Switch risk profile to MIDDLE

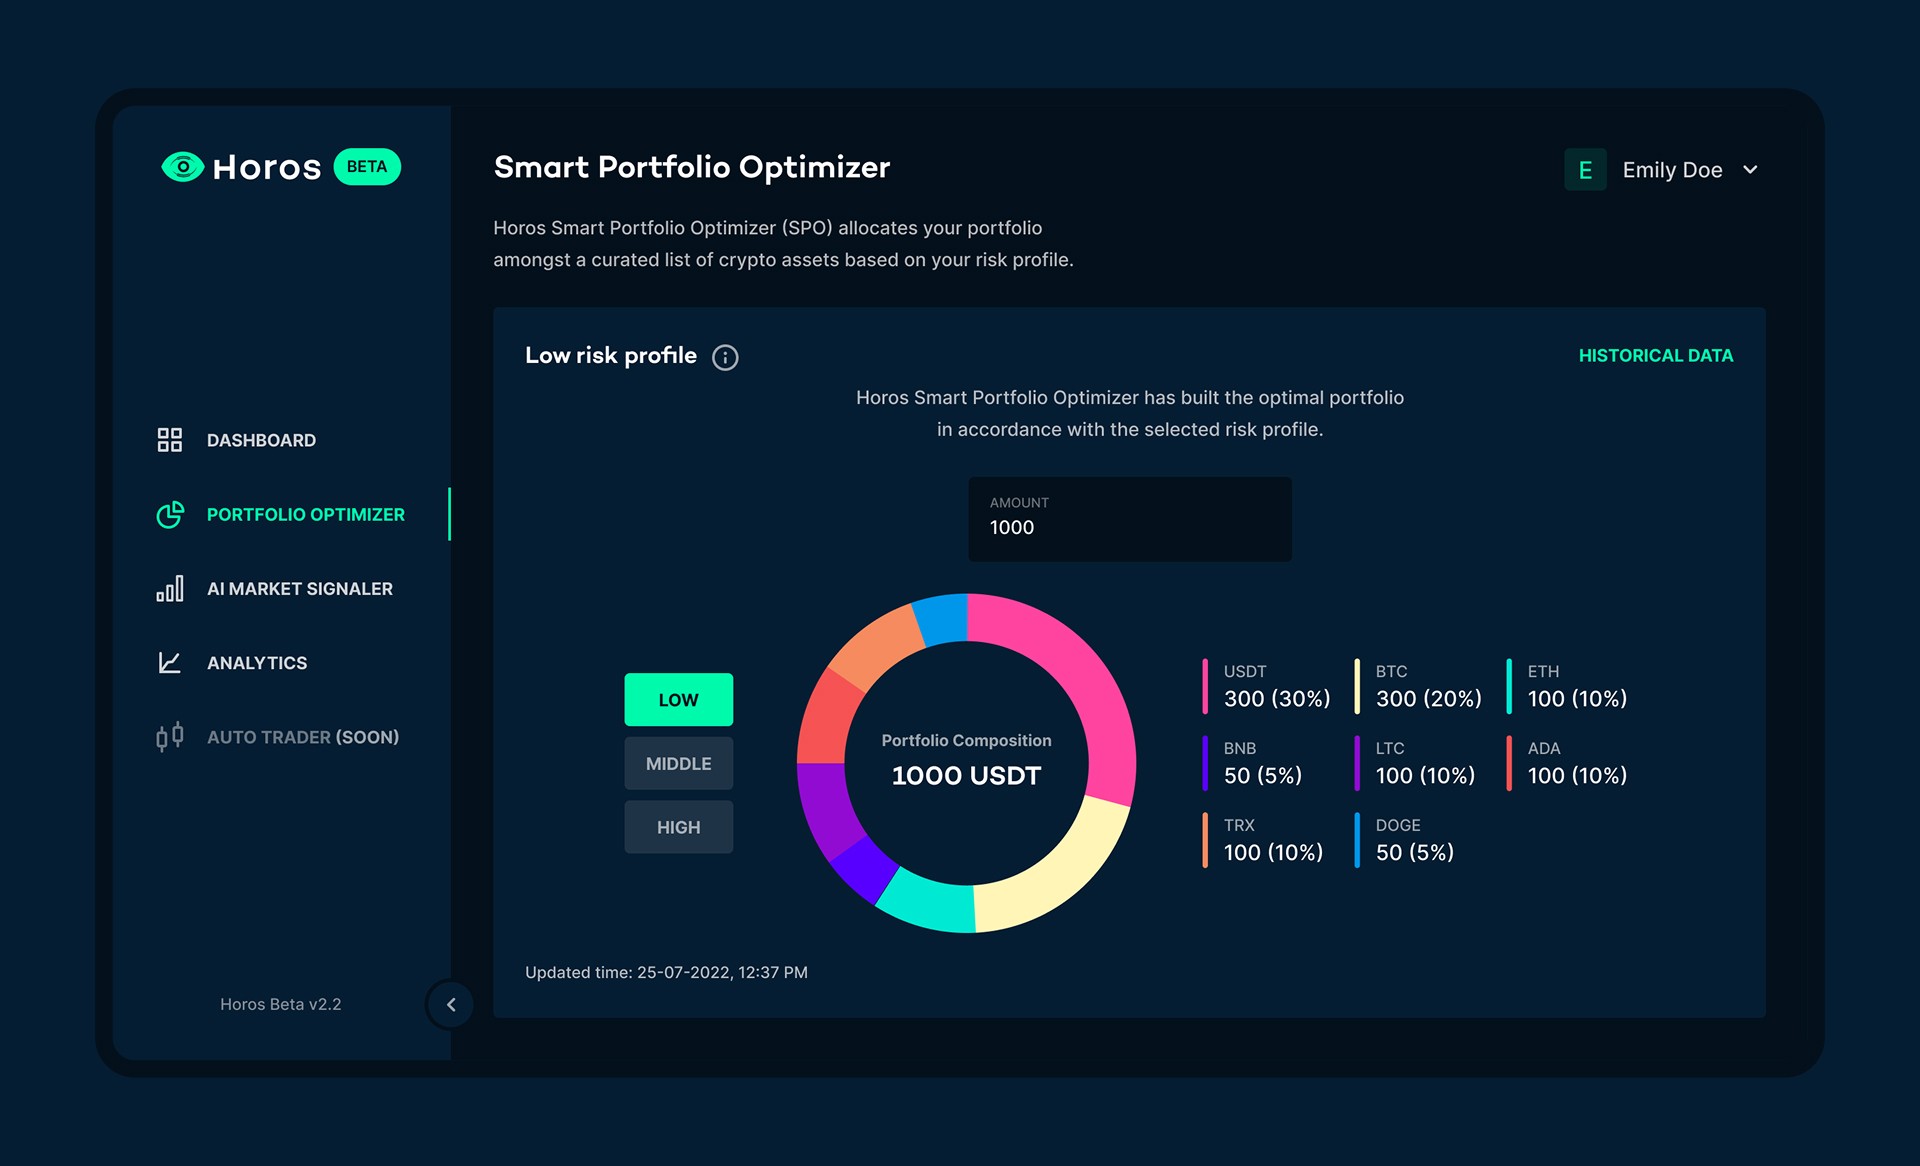click(x=678, y=764)
